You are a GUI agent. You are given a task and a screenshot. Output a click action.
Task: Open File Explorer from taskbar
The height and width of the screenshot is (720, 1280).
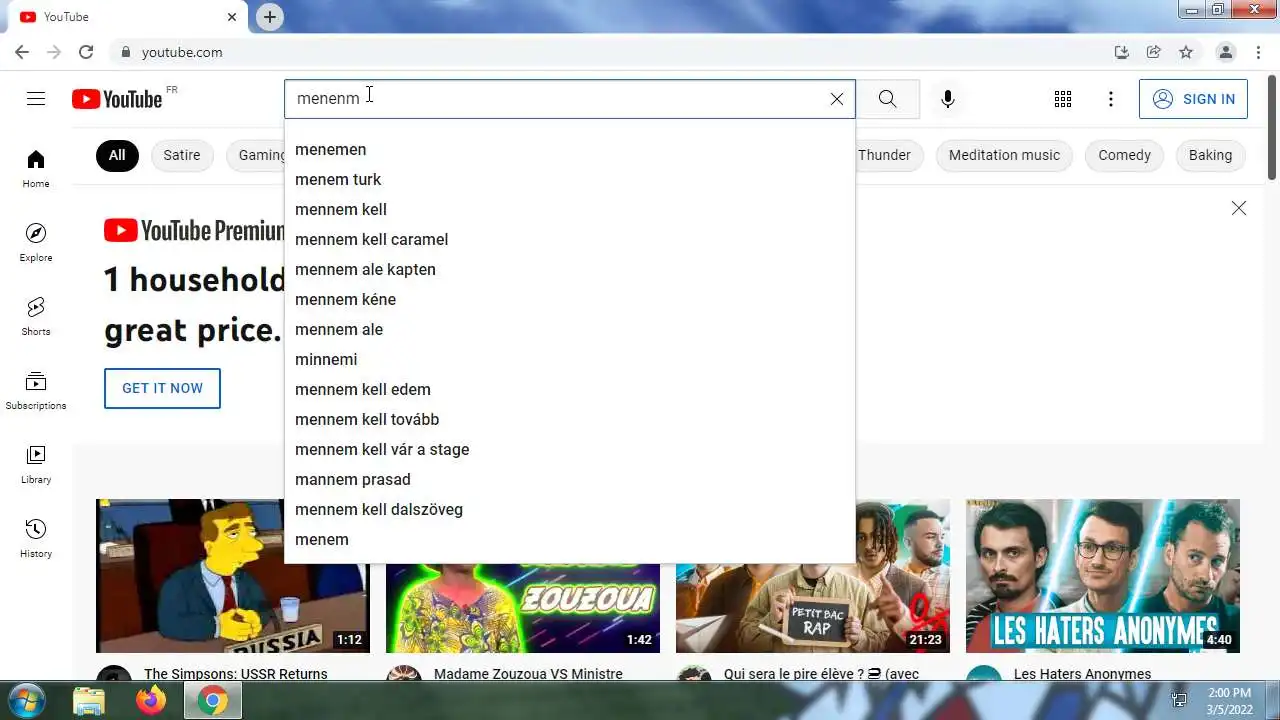89,701
